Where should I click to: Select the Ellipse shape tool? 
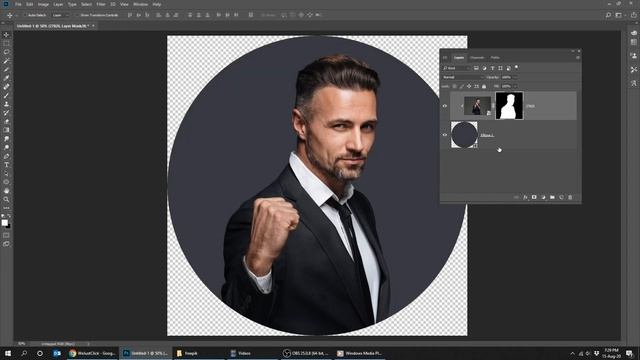click(x=6, y=182)
